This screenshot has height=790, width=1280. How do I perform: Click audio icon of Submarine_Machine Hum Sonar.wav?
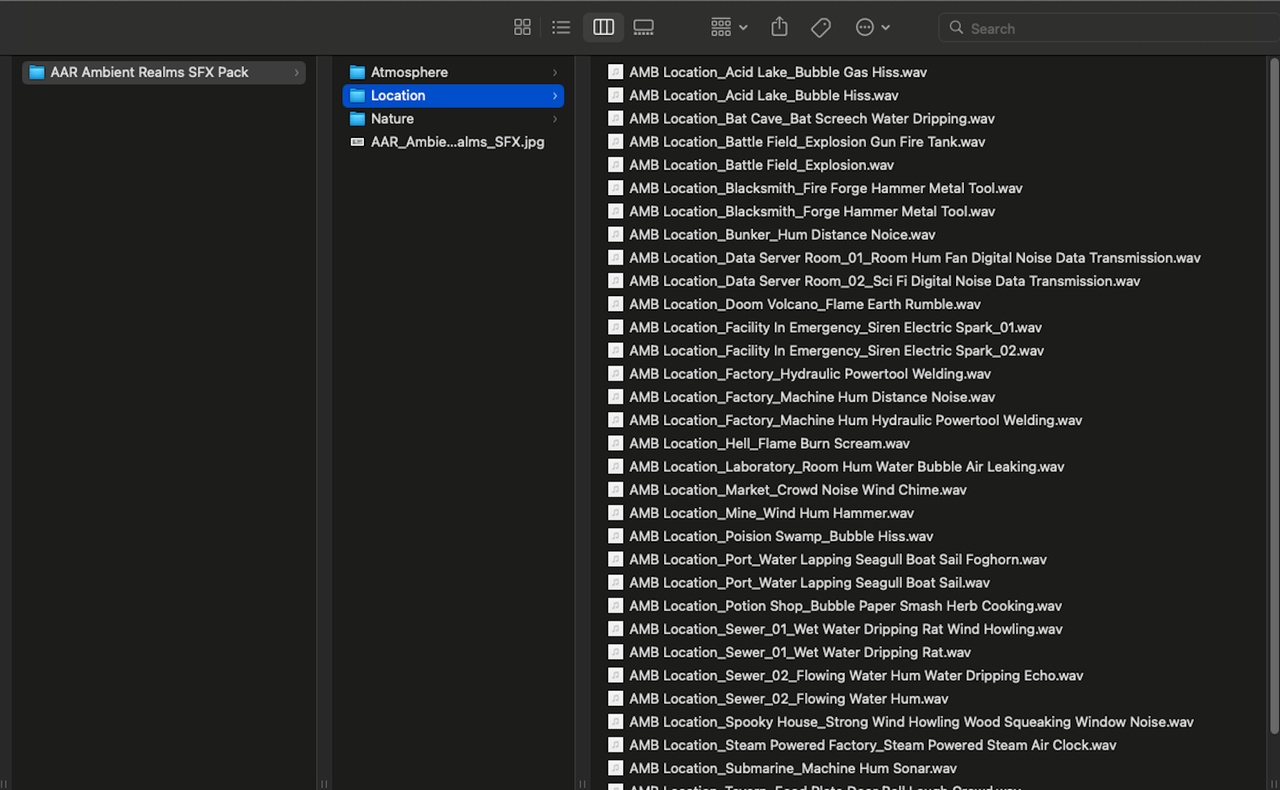click(616, 768)
